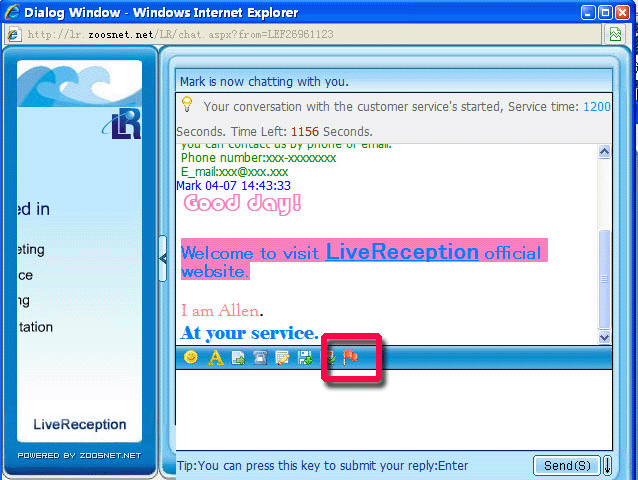Viewport: 638px width, 480px height.
Task: Click 'Phone number:xxx-xxxxxxxx' line
Action: (258, 158)
